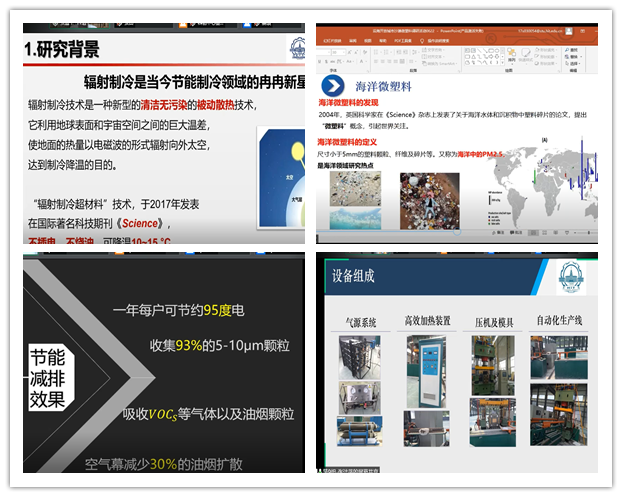The height and width of the screenshot is (497, 622).
Task: Center paragraph text
Action: [382, 61]
